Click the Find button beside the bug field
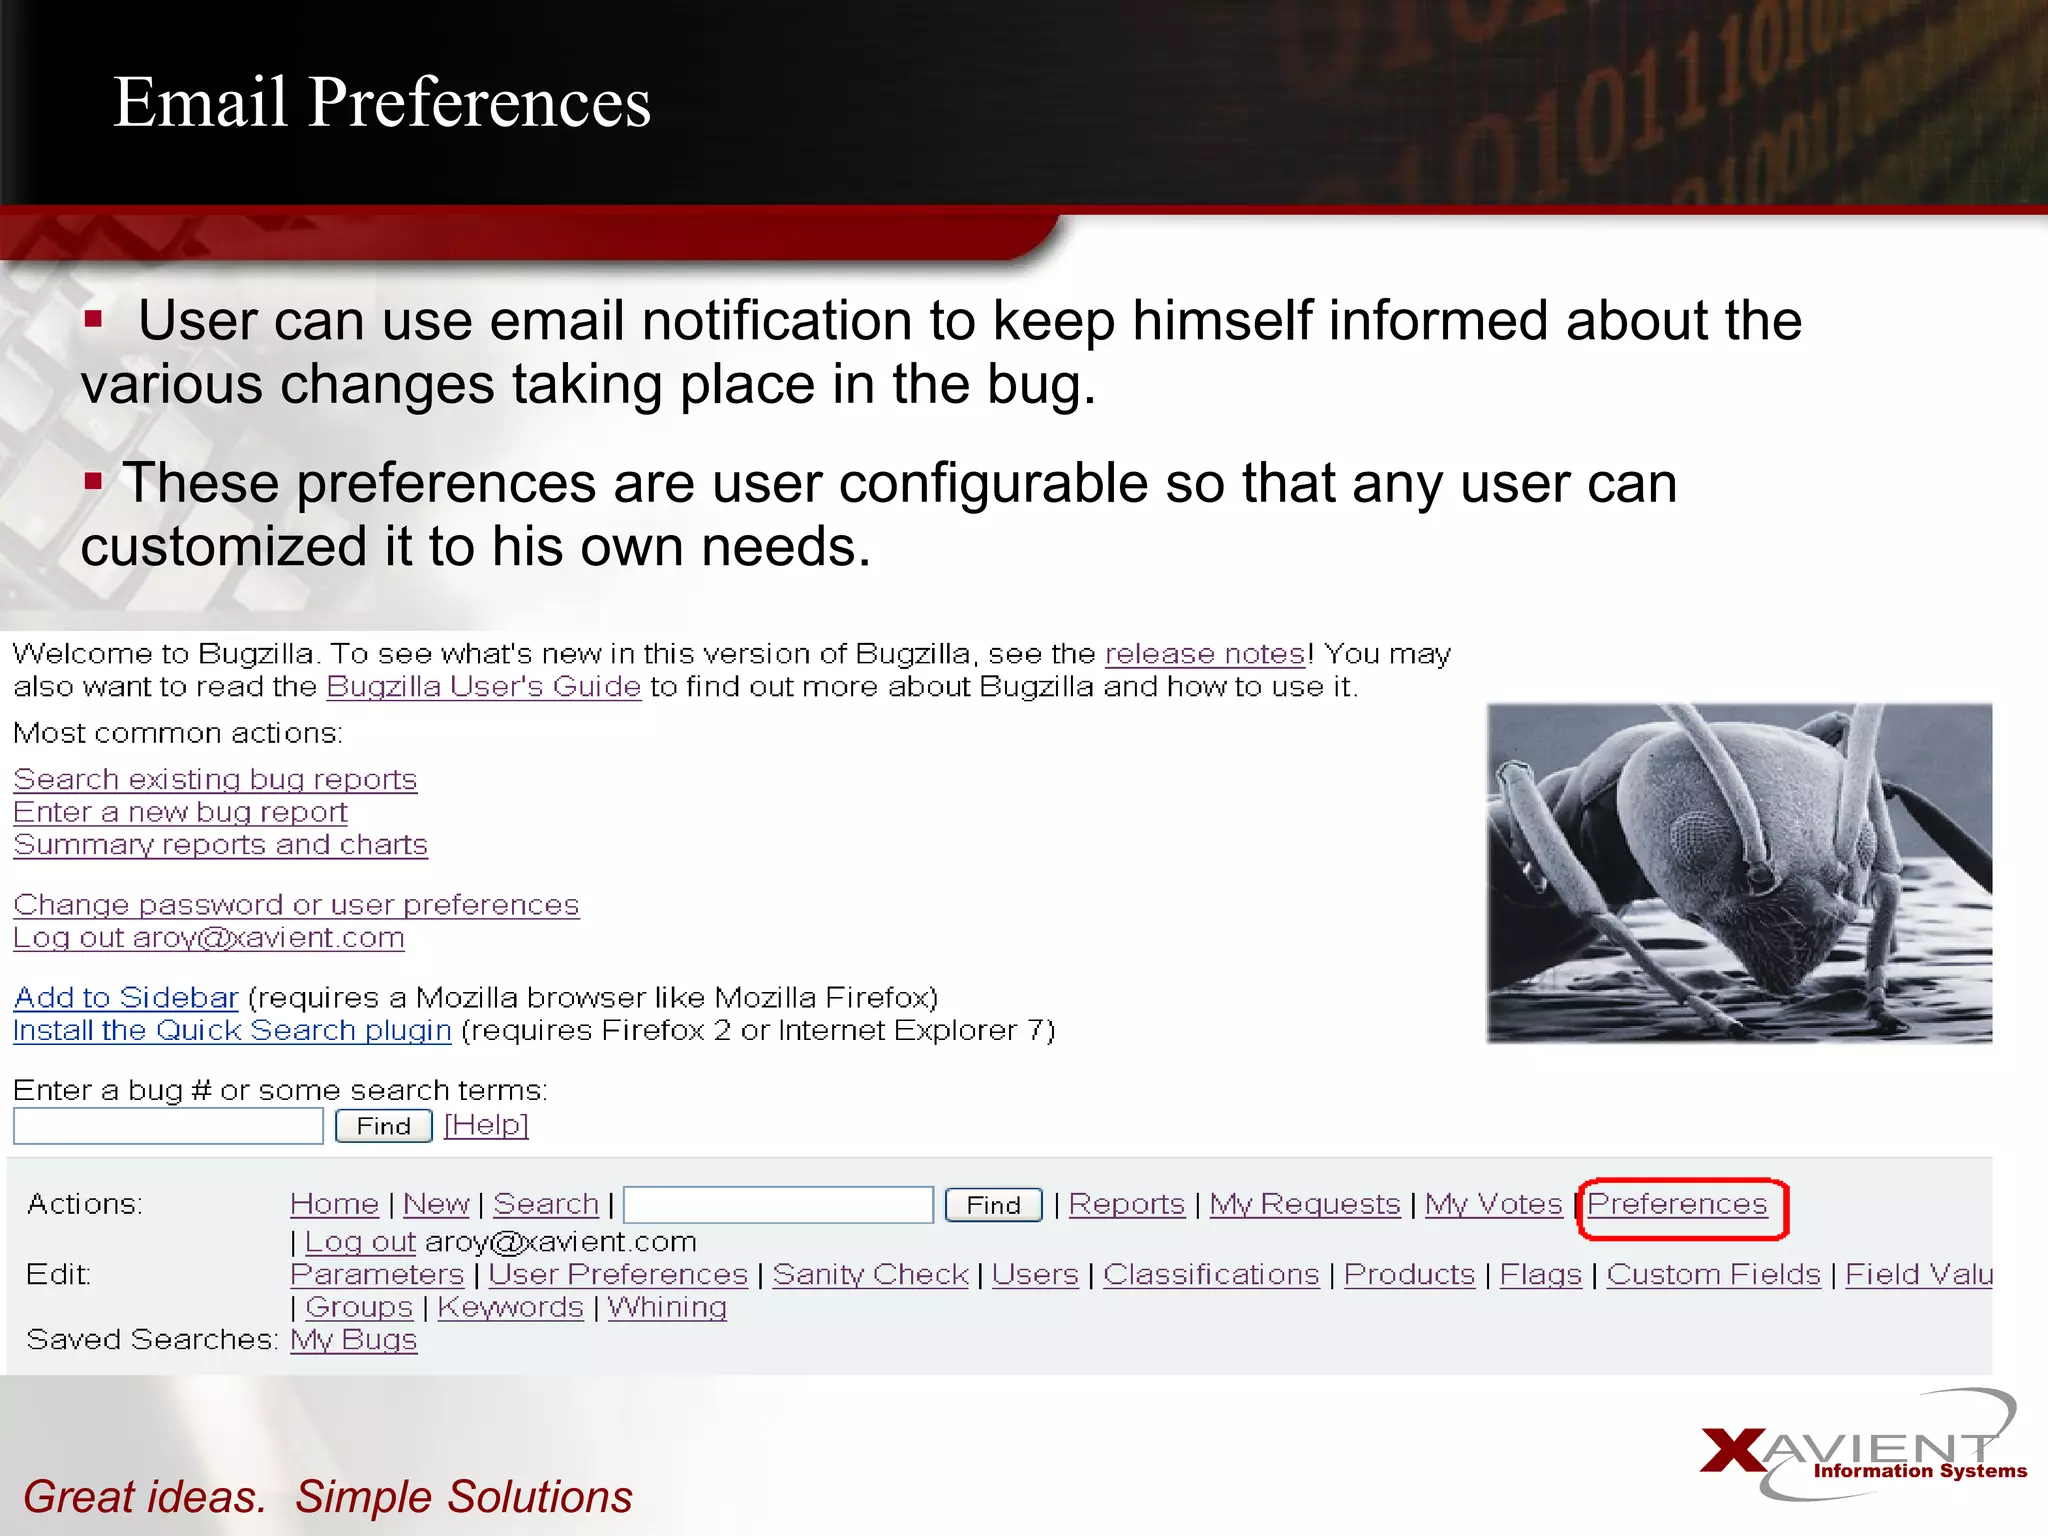 click(383, 1126)
